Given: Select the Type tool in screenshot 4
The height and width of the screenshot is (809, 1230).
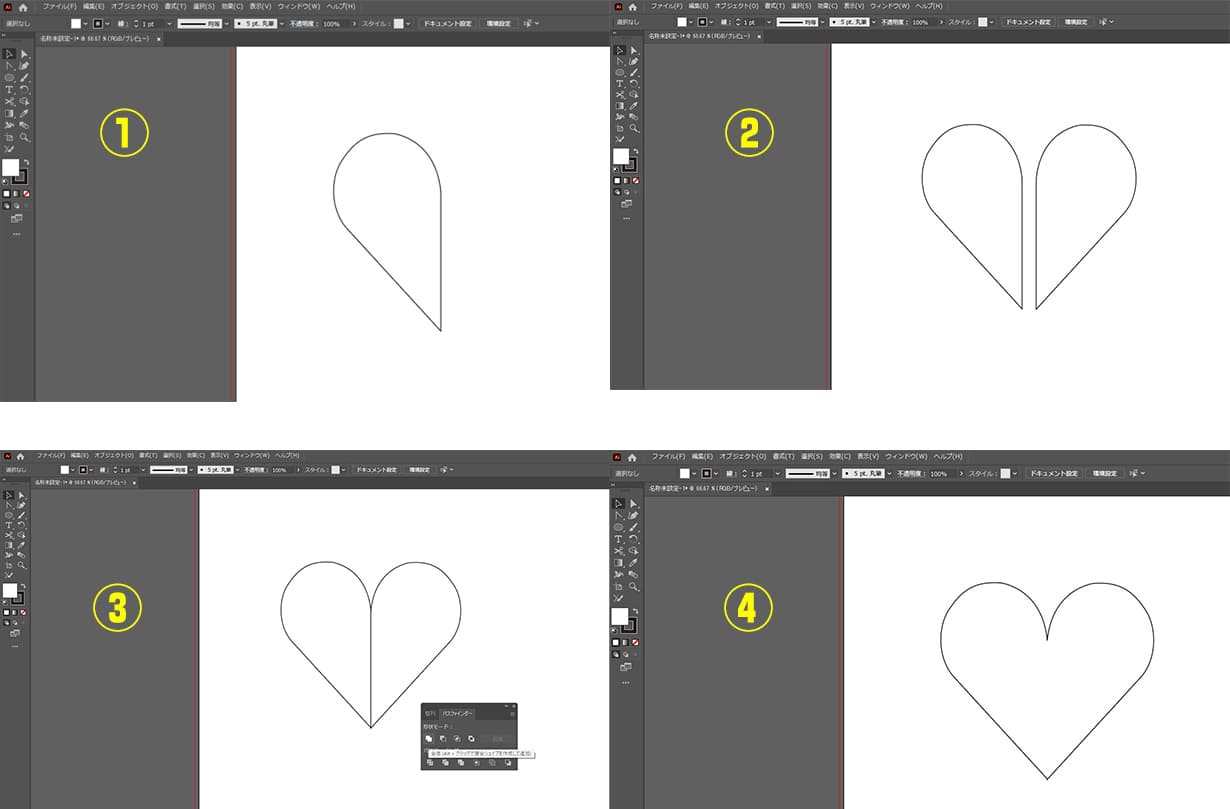Looking at the screenshot, I should tap(619, 538).
